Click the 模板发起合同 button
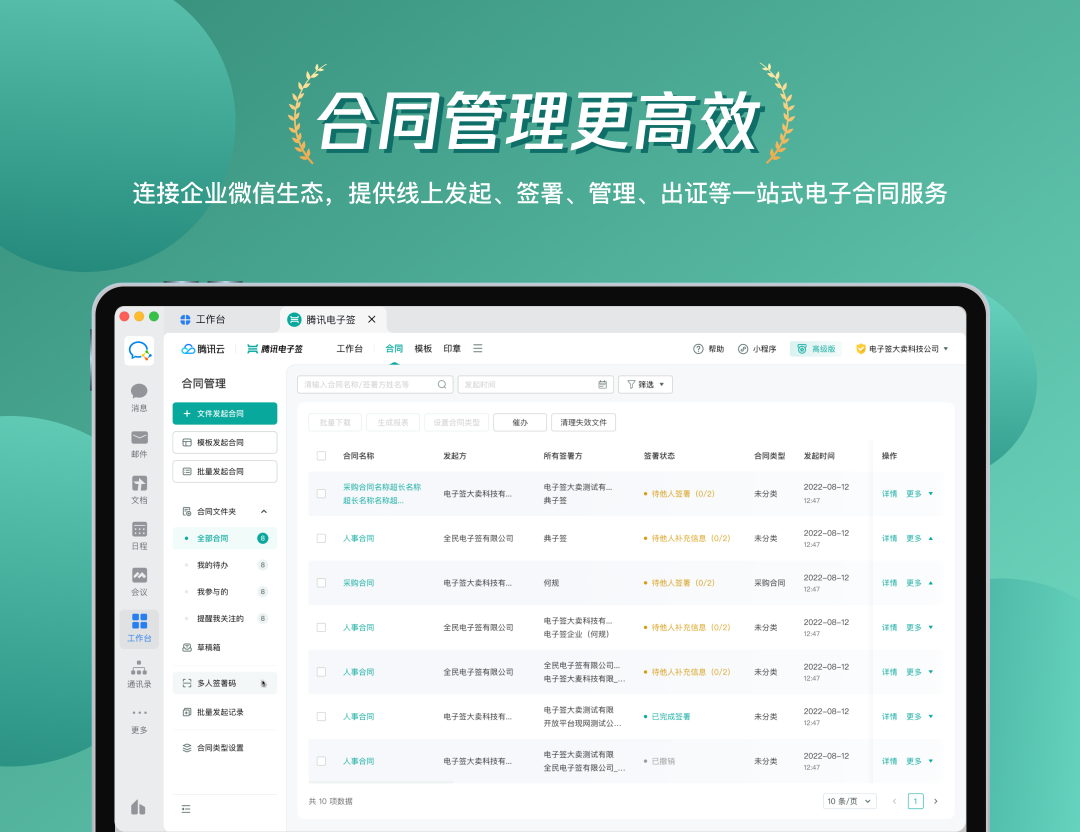This screenshot has width=1080, height=832. pyautogui.click(x=225, y=442)
